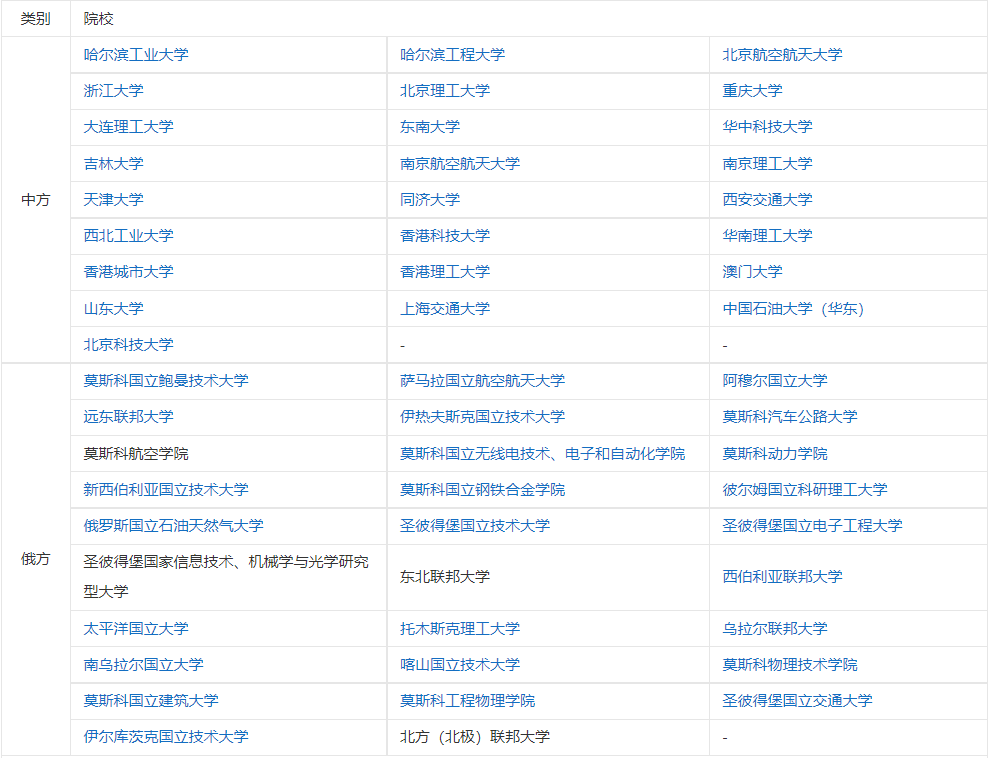Open the 西伯利亚联邦大学 link
Viewport: 991px width, 758px height.
782,577
